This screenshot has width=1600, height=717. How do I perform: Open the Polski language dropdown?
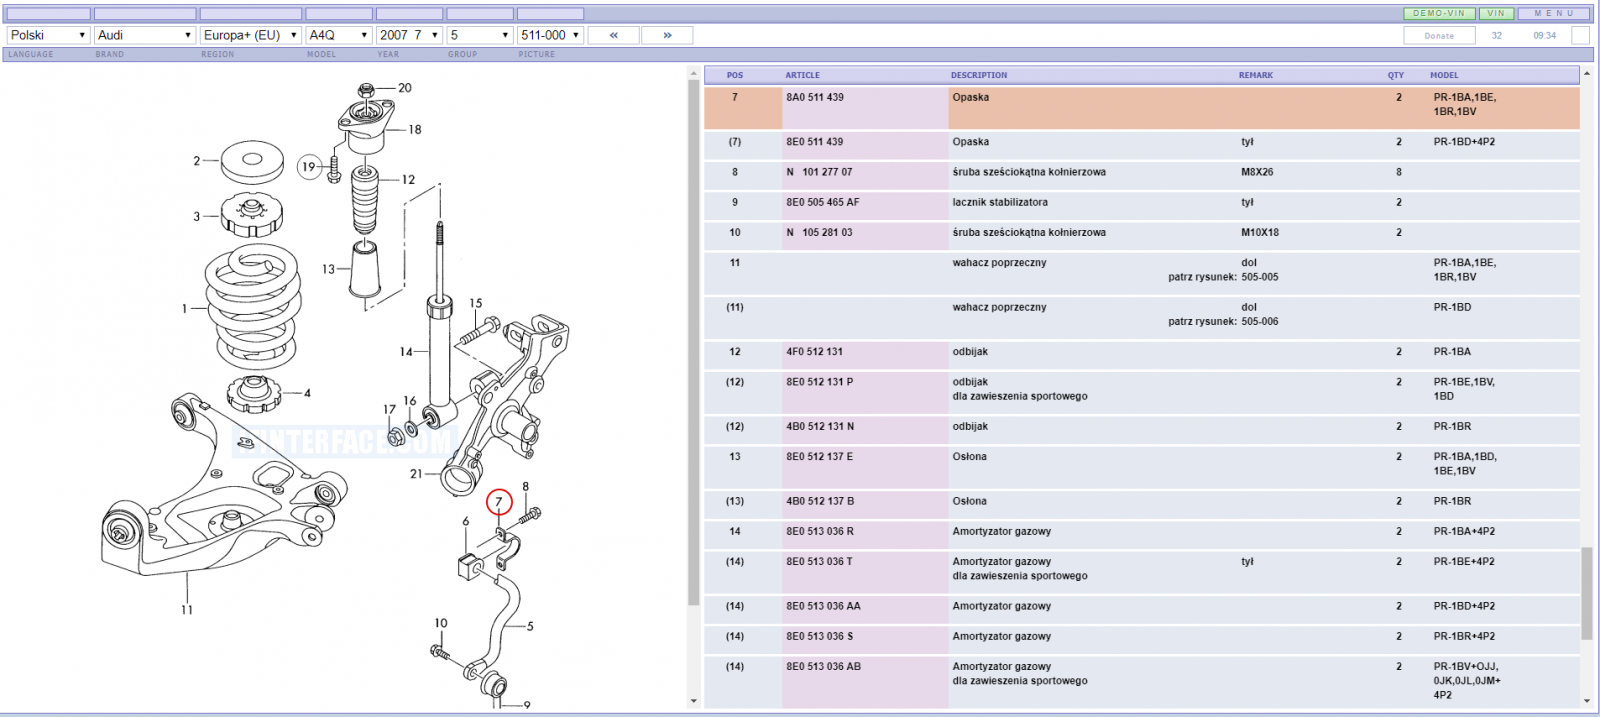[x=48, y=35]
